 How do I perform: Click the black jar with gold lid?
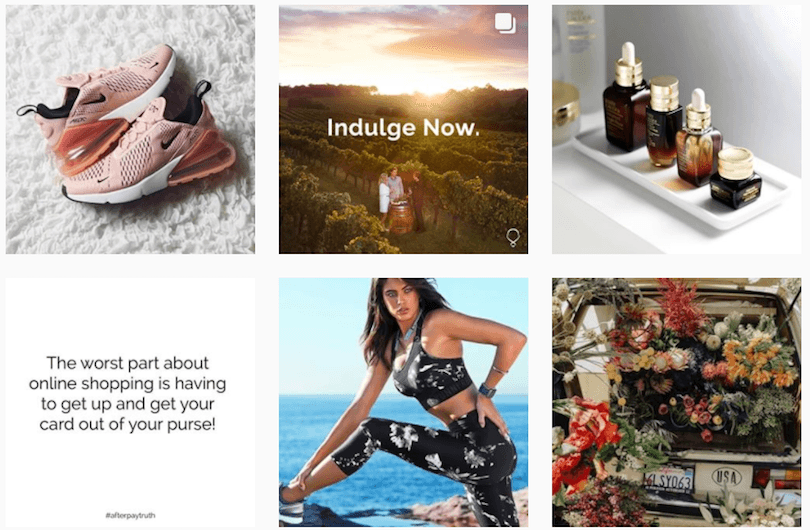click(735, 178)
